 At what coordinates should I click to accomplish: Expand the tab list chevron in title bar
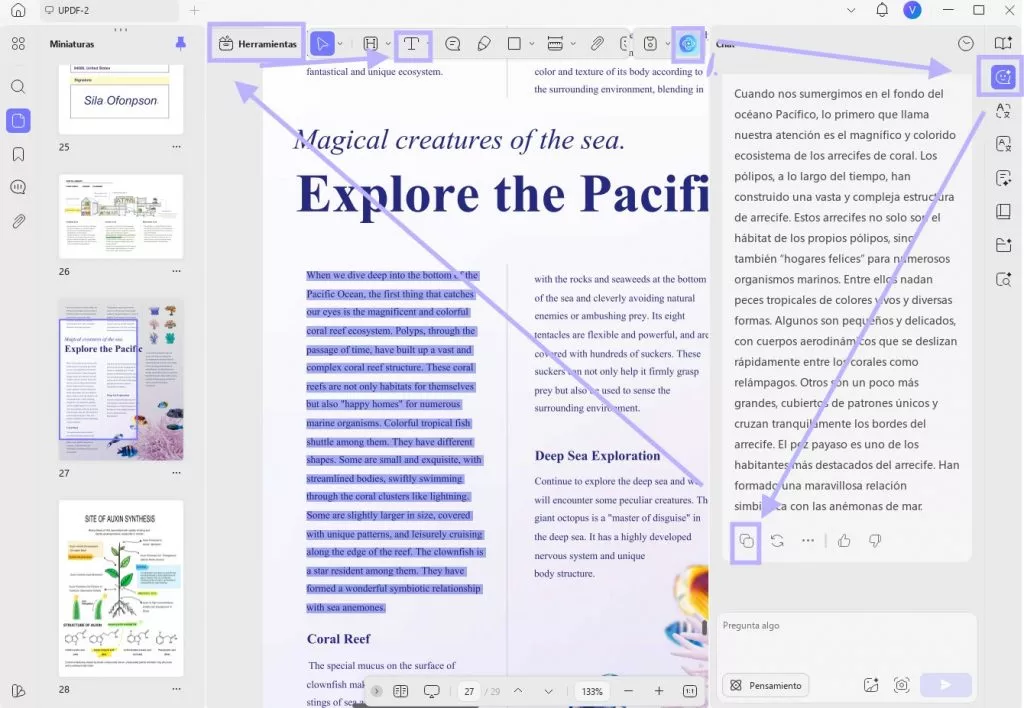850,10
